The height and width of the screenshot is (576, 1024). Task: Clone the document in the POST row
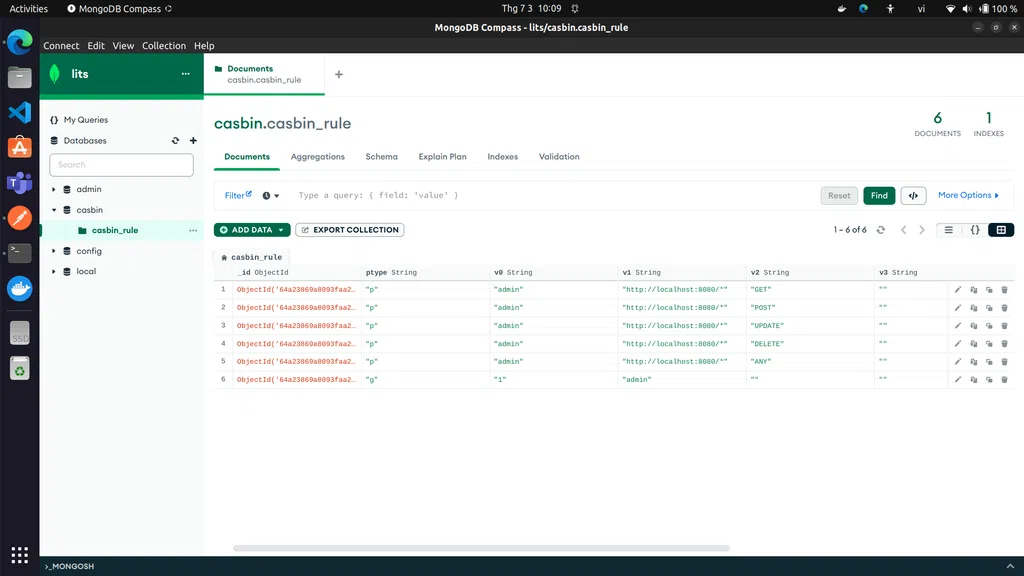coord(989,308)
